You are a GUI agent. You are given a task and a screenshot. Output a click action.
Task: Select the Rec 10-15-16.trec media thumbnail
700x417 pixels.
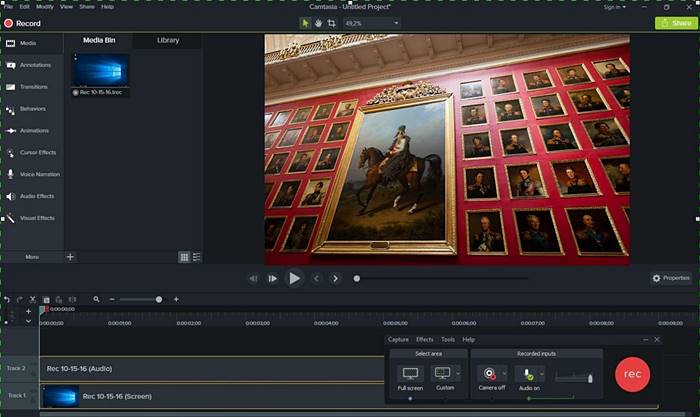coord(100,73)
